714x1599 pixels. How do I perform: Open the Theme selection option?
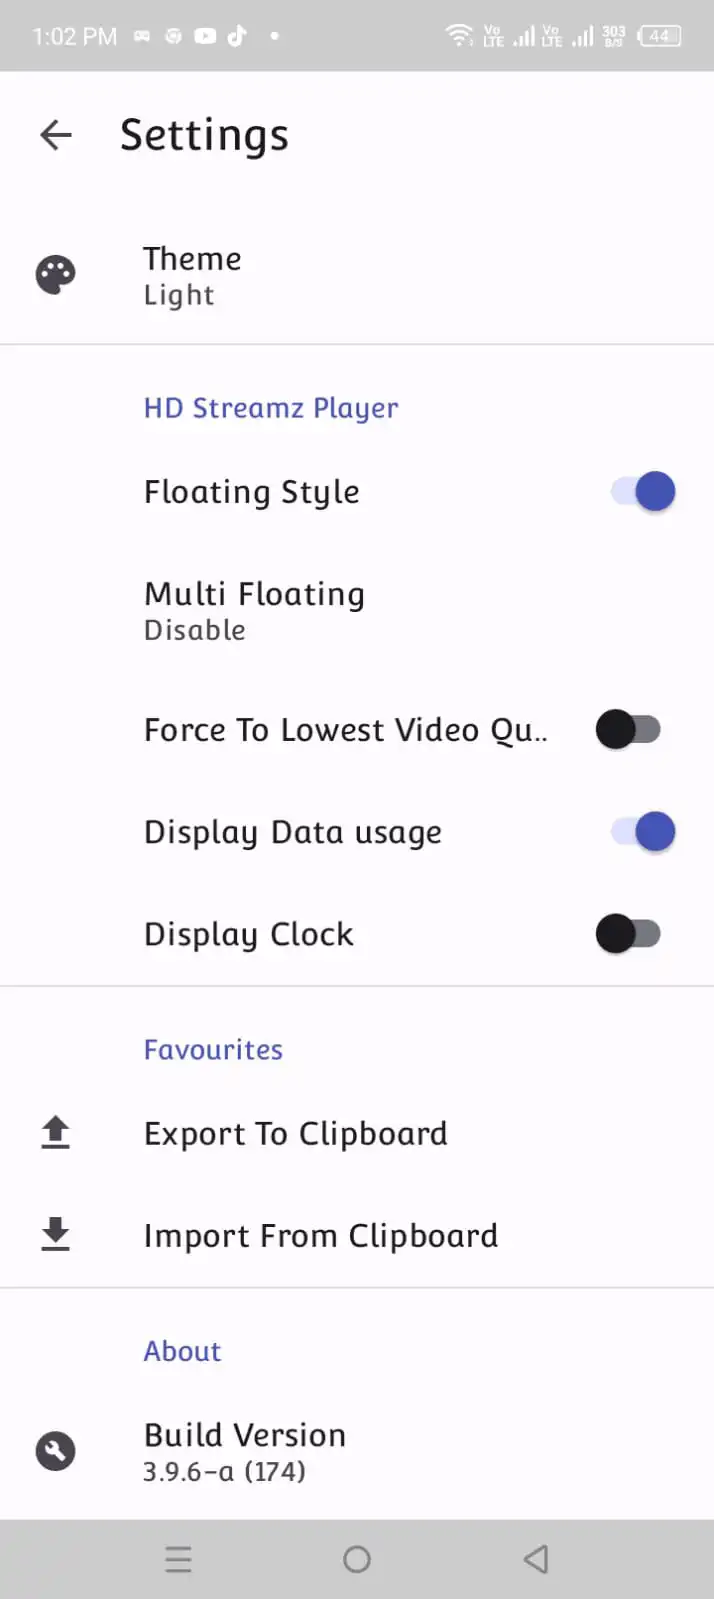(193, 275)
